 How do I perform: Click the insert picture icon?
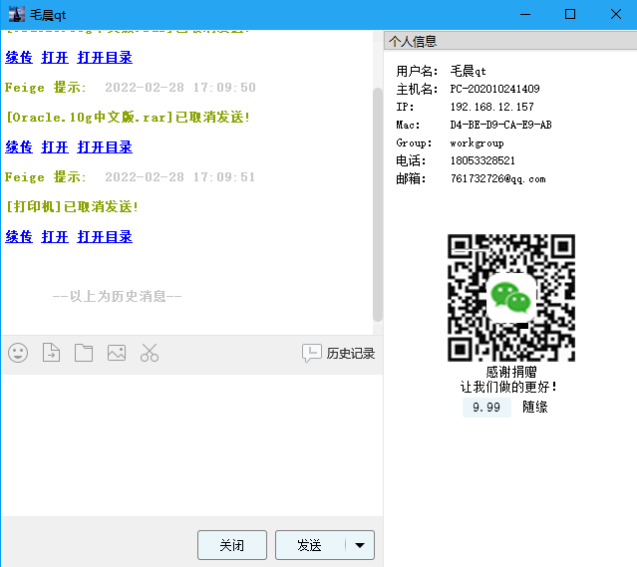click(x=116, y=353)
